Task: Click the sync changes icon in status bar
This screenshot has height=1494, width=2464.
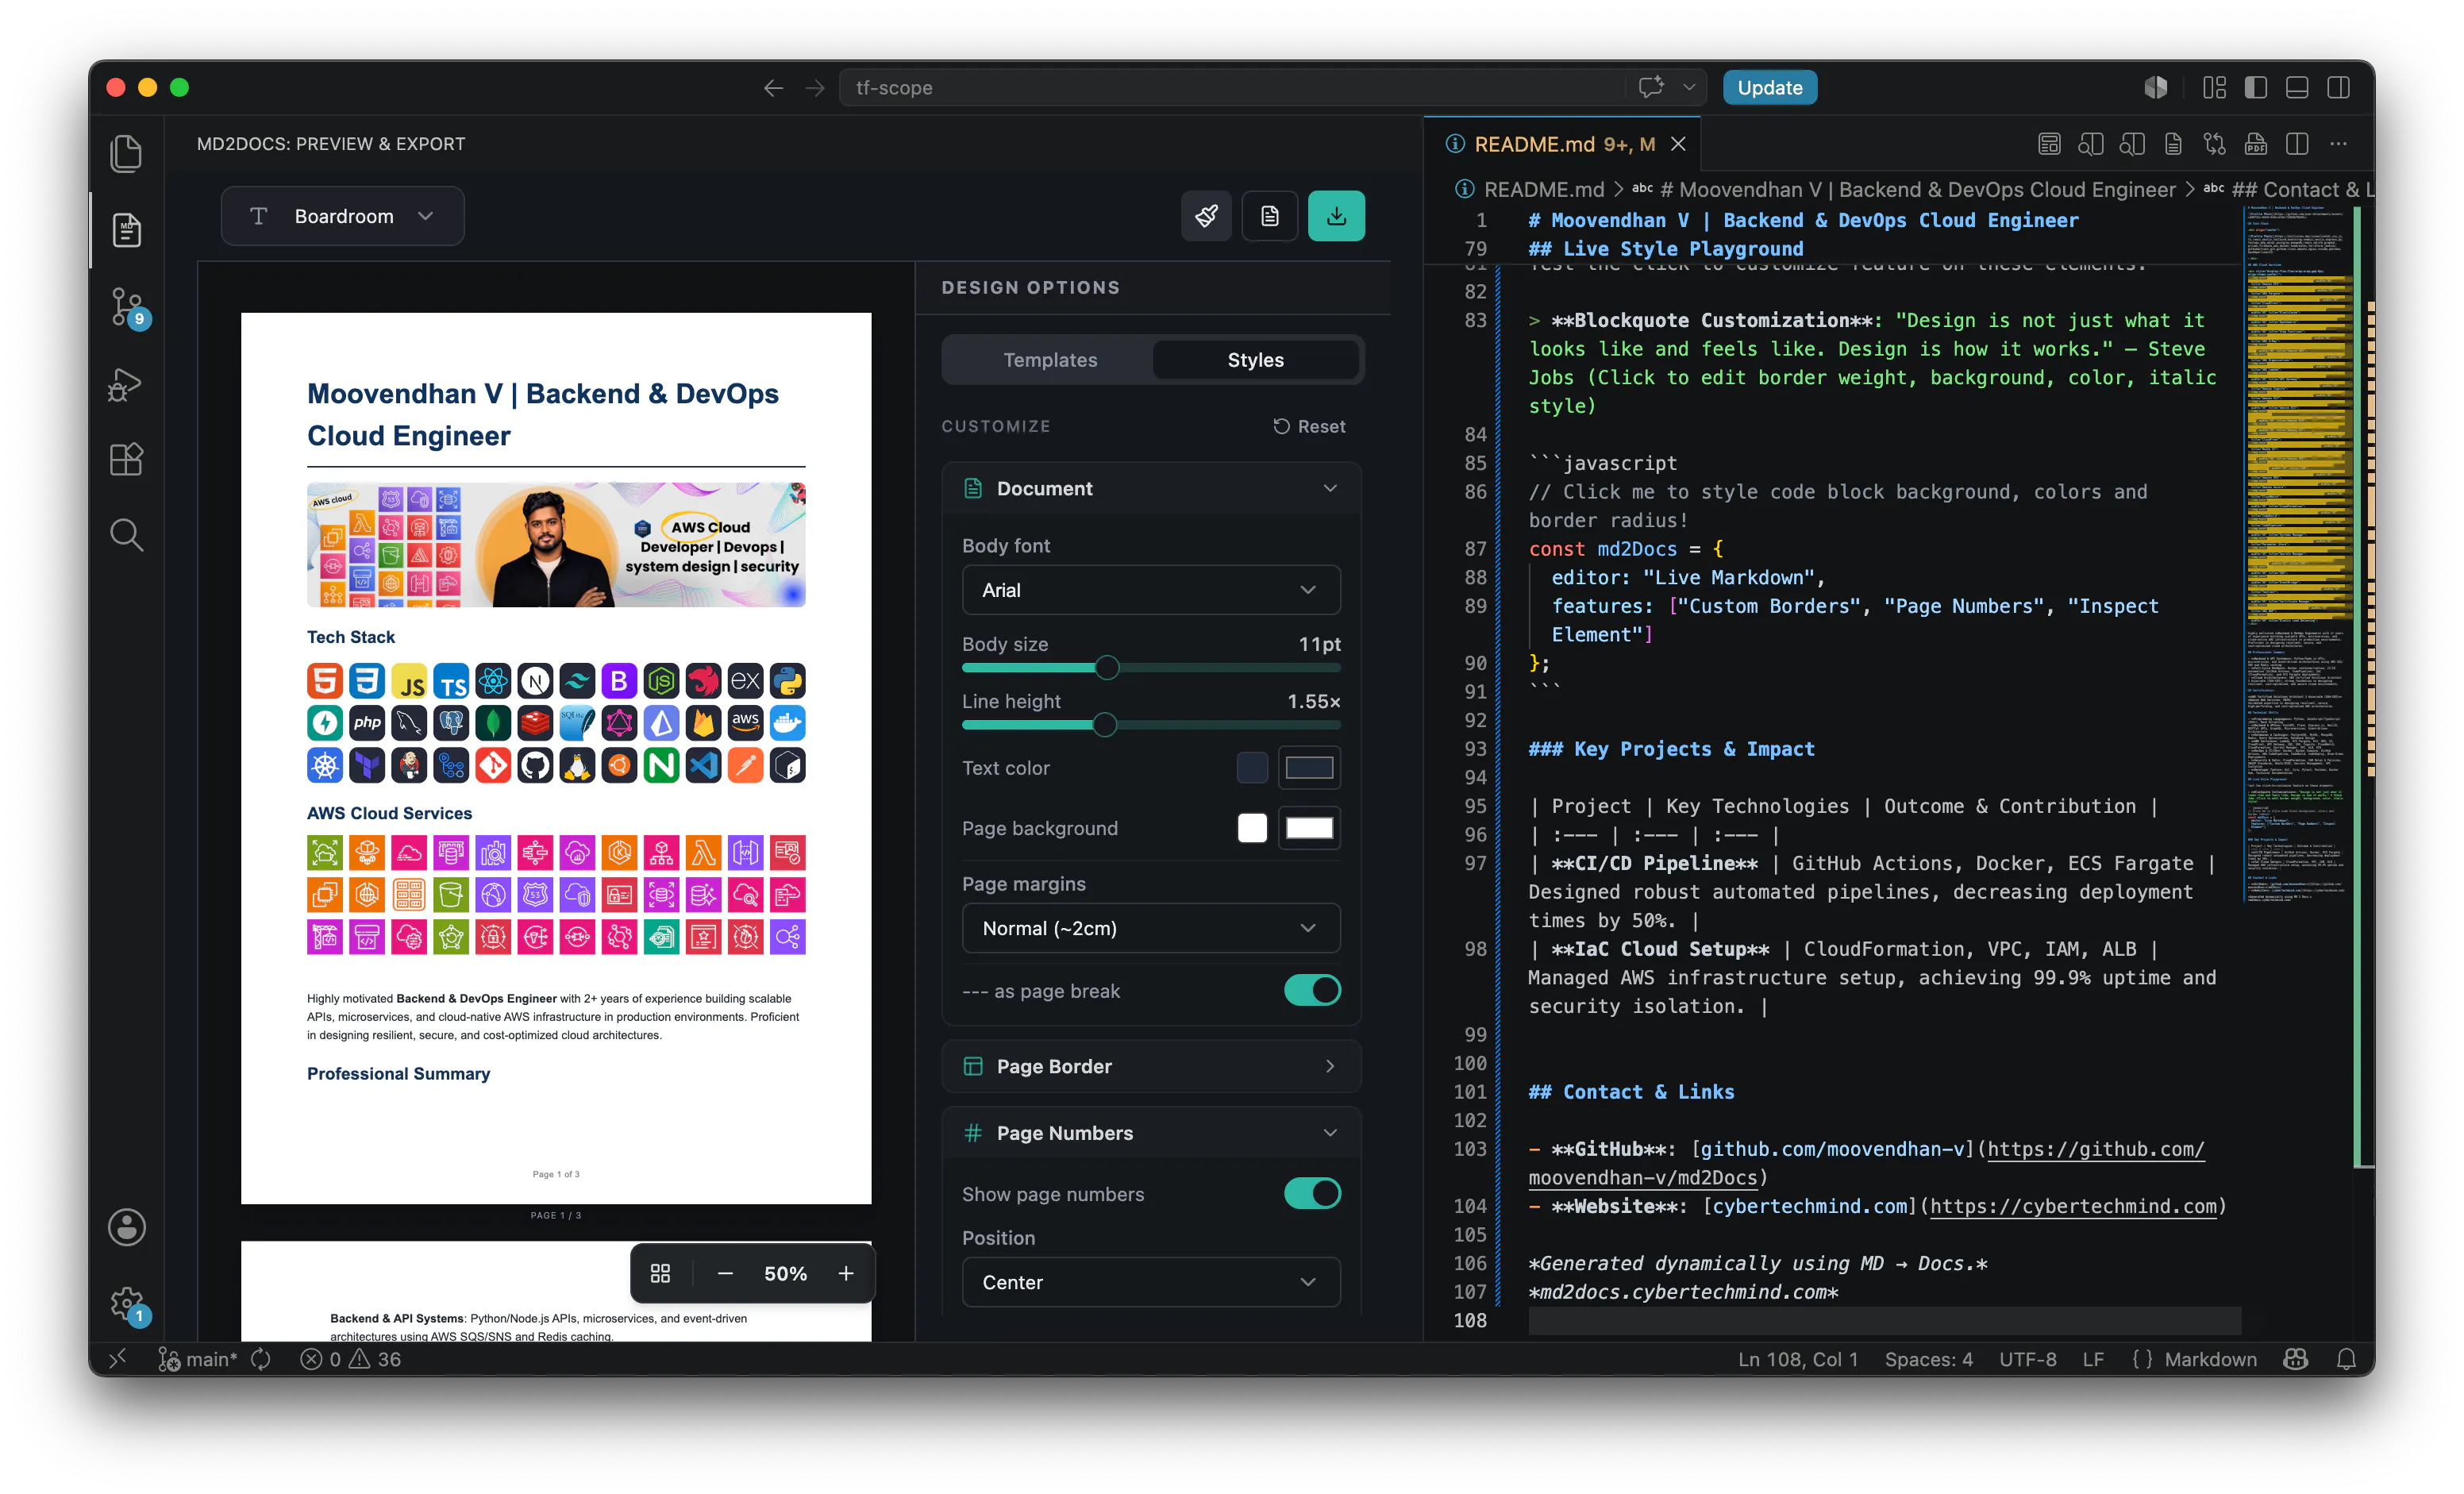Action: coord(260,1359)
